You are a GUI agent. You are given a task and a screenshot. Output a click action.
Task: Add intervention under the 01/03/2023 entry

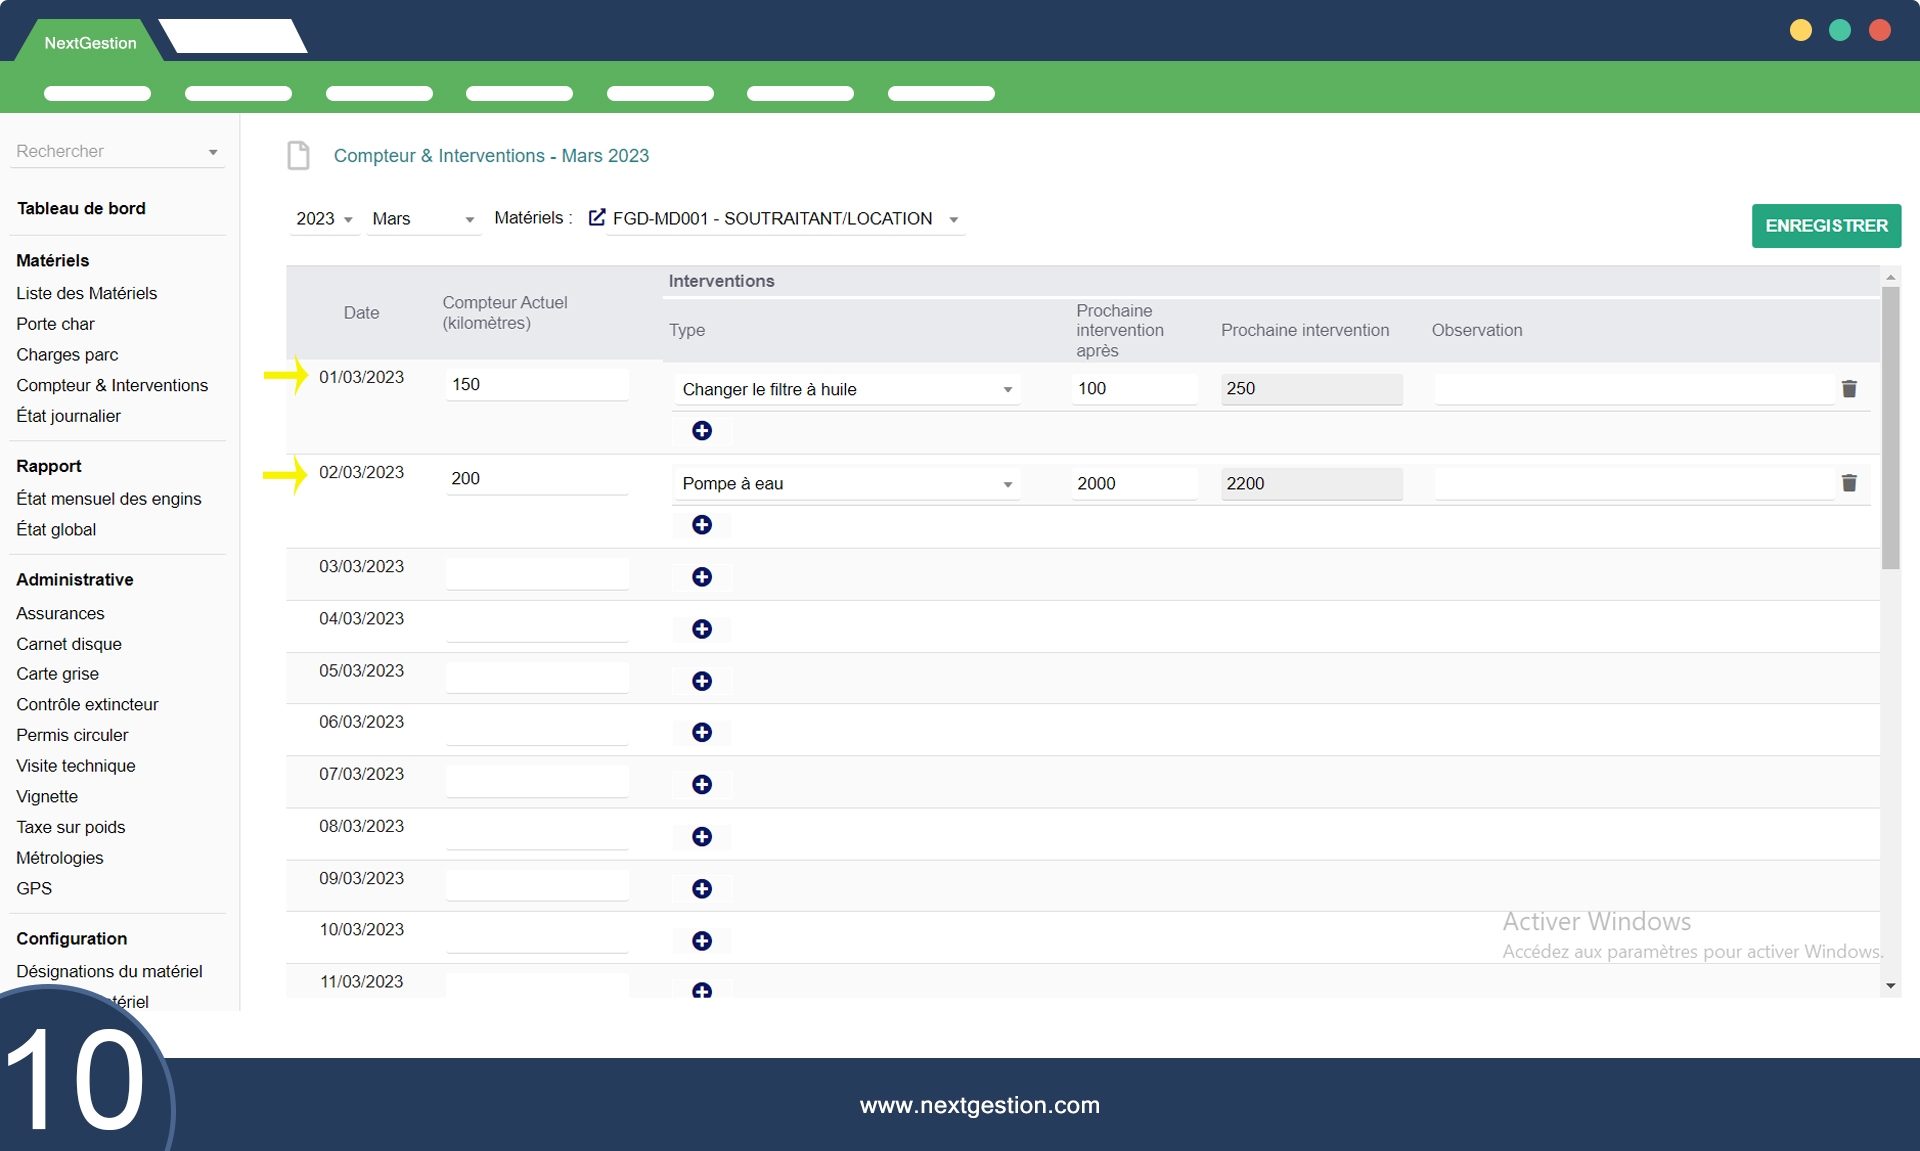(702, 430)
